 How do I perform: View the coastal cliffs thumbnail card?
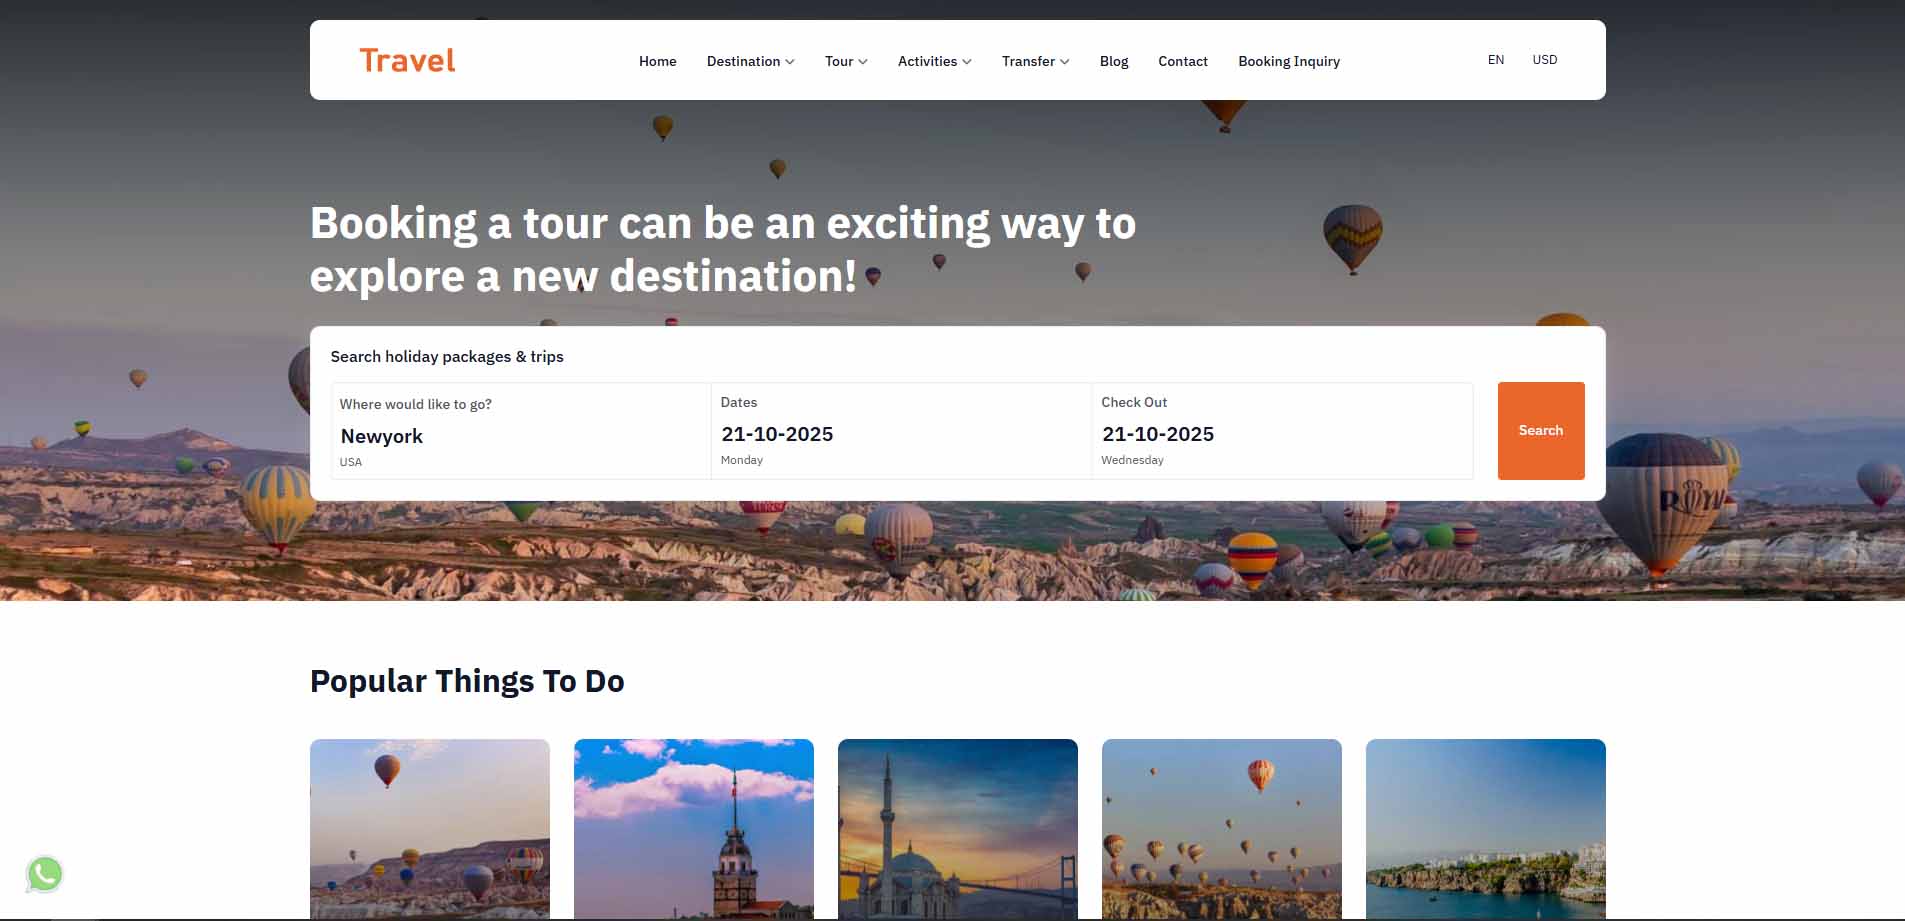[x=1485, y=828]
